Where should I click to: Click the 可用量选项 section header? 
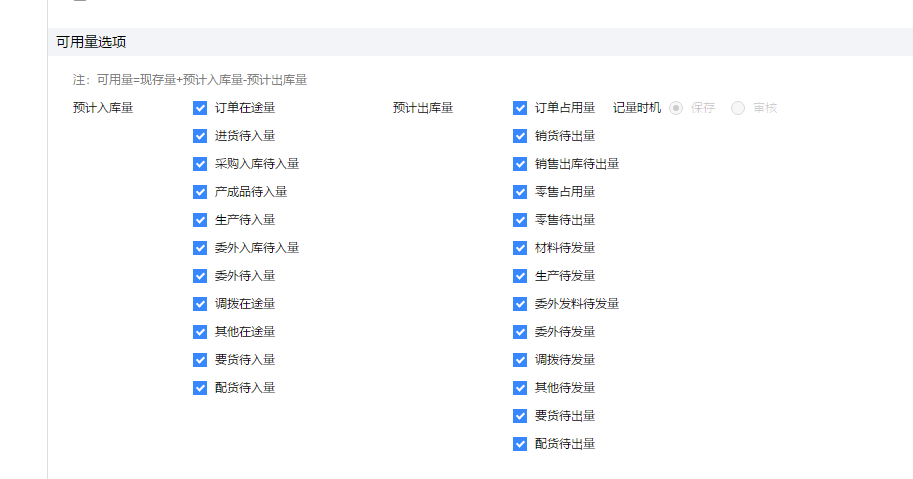pyautogui.click(x=91, y=42)
